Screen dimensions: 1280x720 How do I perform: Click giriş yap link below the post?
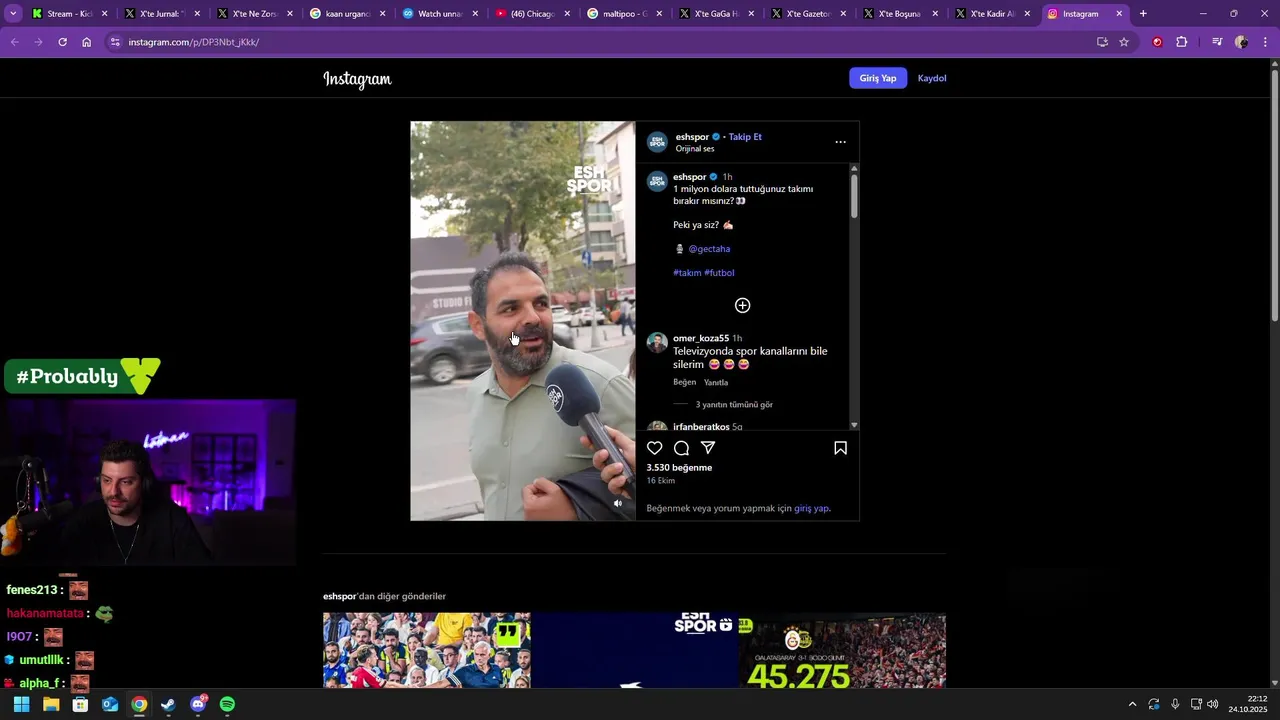point(811,508)
